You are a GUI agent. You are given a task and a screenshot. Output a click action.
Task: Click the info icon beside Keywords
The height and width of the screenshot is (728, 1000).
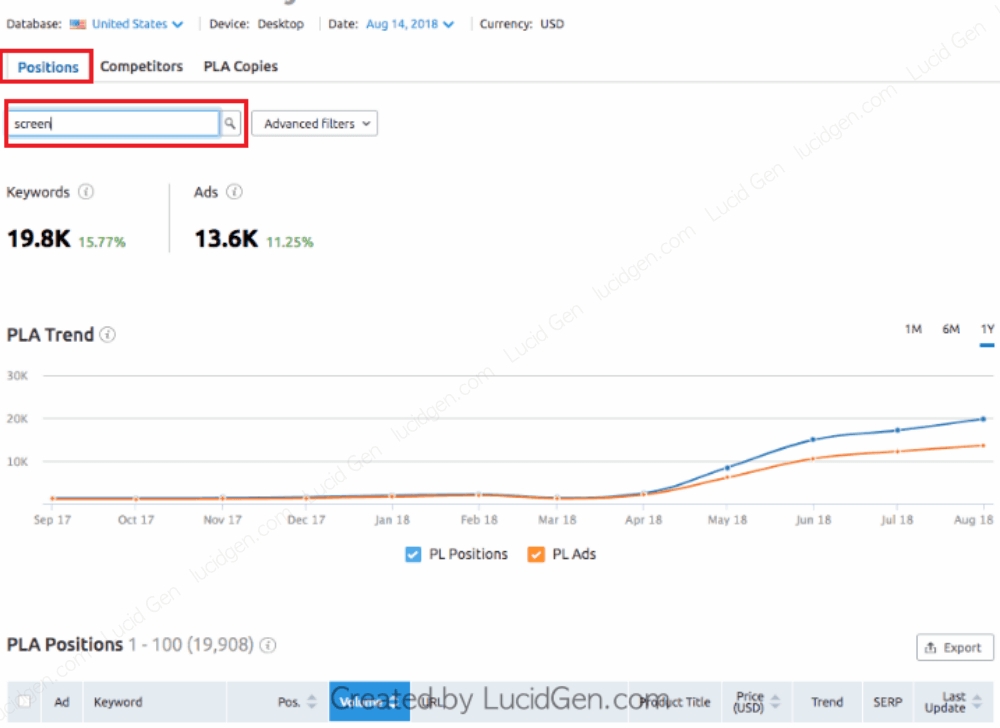coord(86,192)
